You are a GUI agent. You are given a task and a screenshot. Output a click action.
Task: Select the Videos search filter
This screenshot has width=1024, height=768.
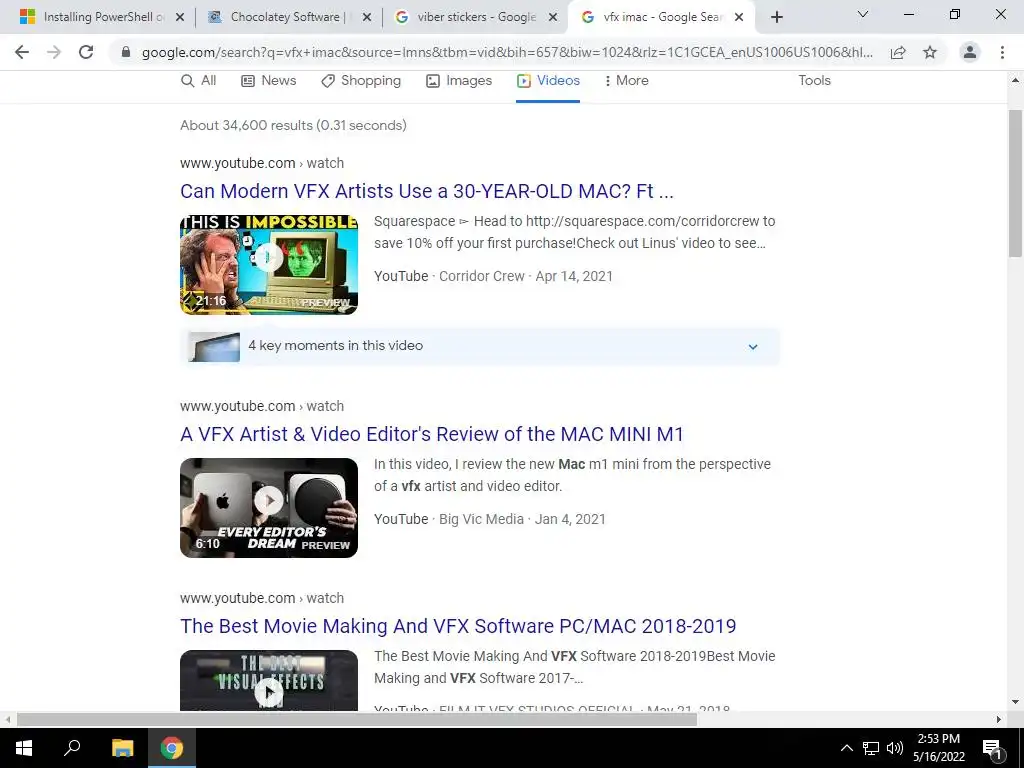[x=548, y=80]
